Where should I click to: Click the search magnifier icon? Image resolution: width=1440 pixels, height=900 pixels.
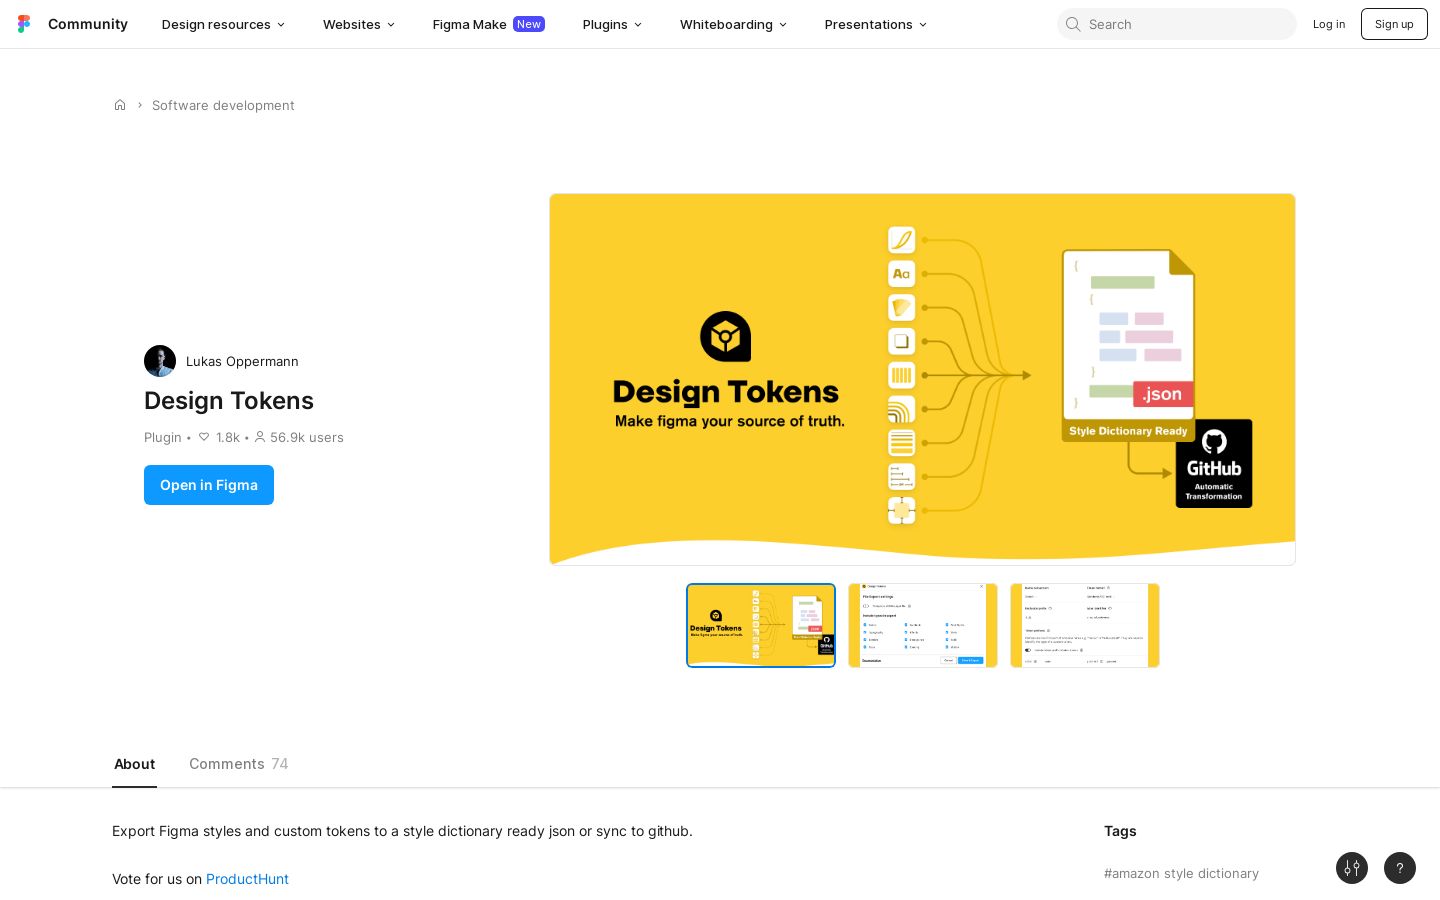(x=1073, y=24)
